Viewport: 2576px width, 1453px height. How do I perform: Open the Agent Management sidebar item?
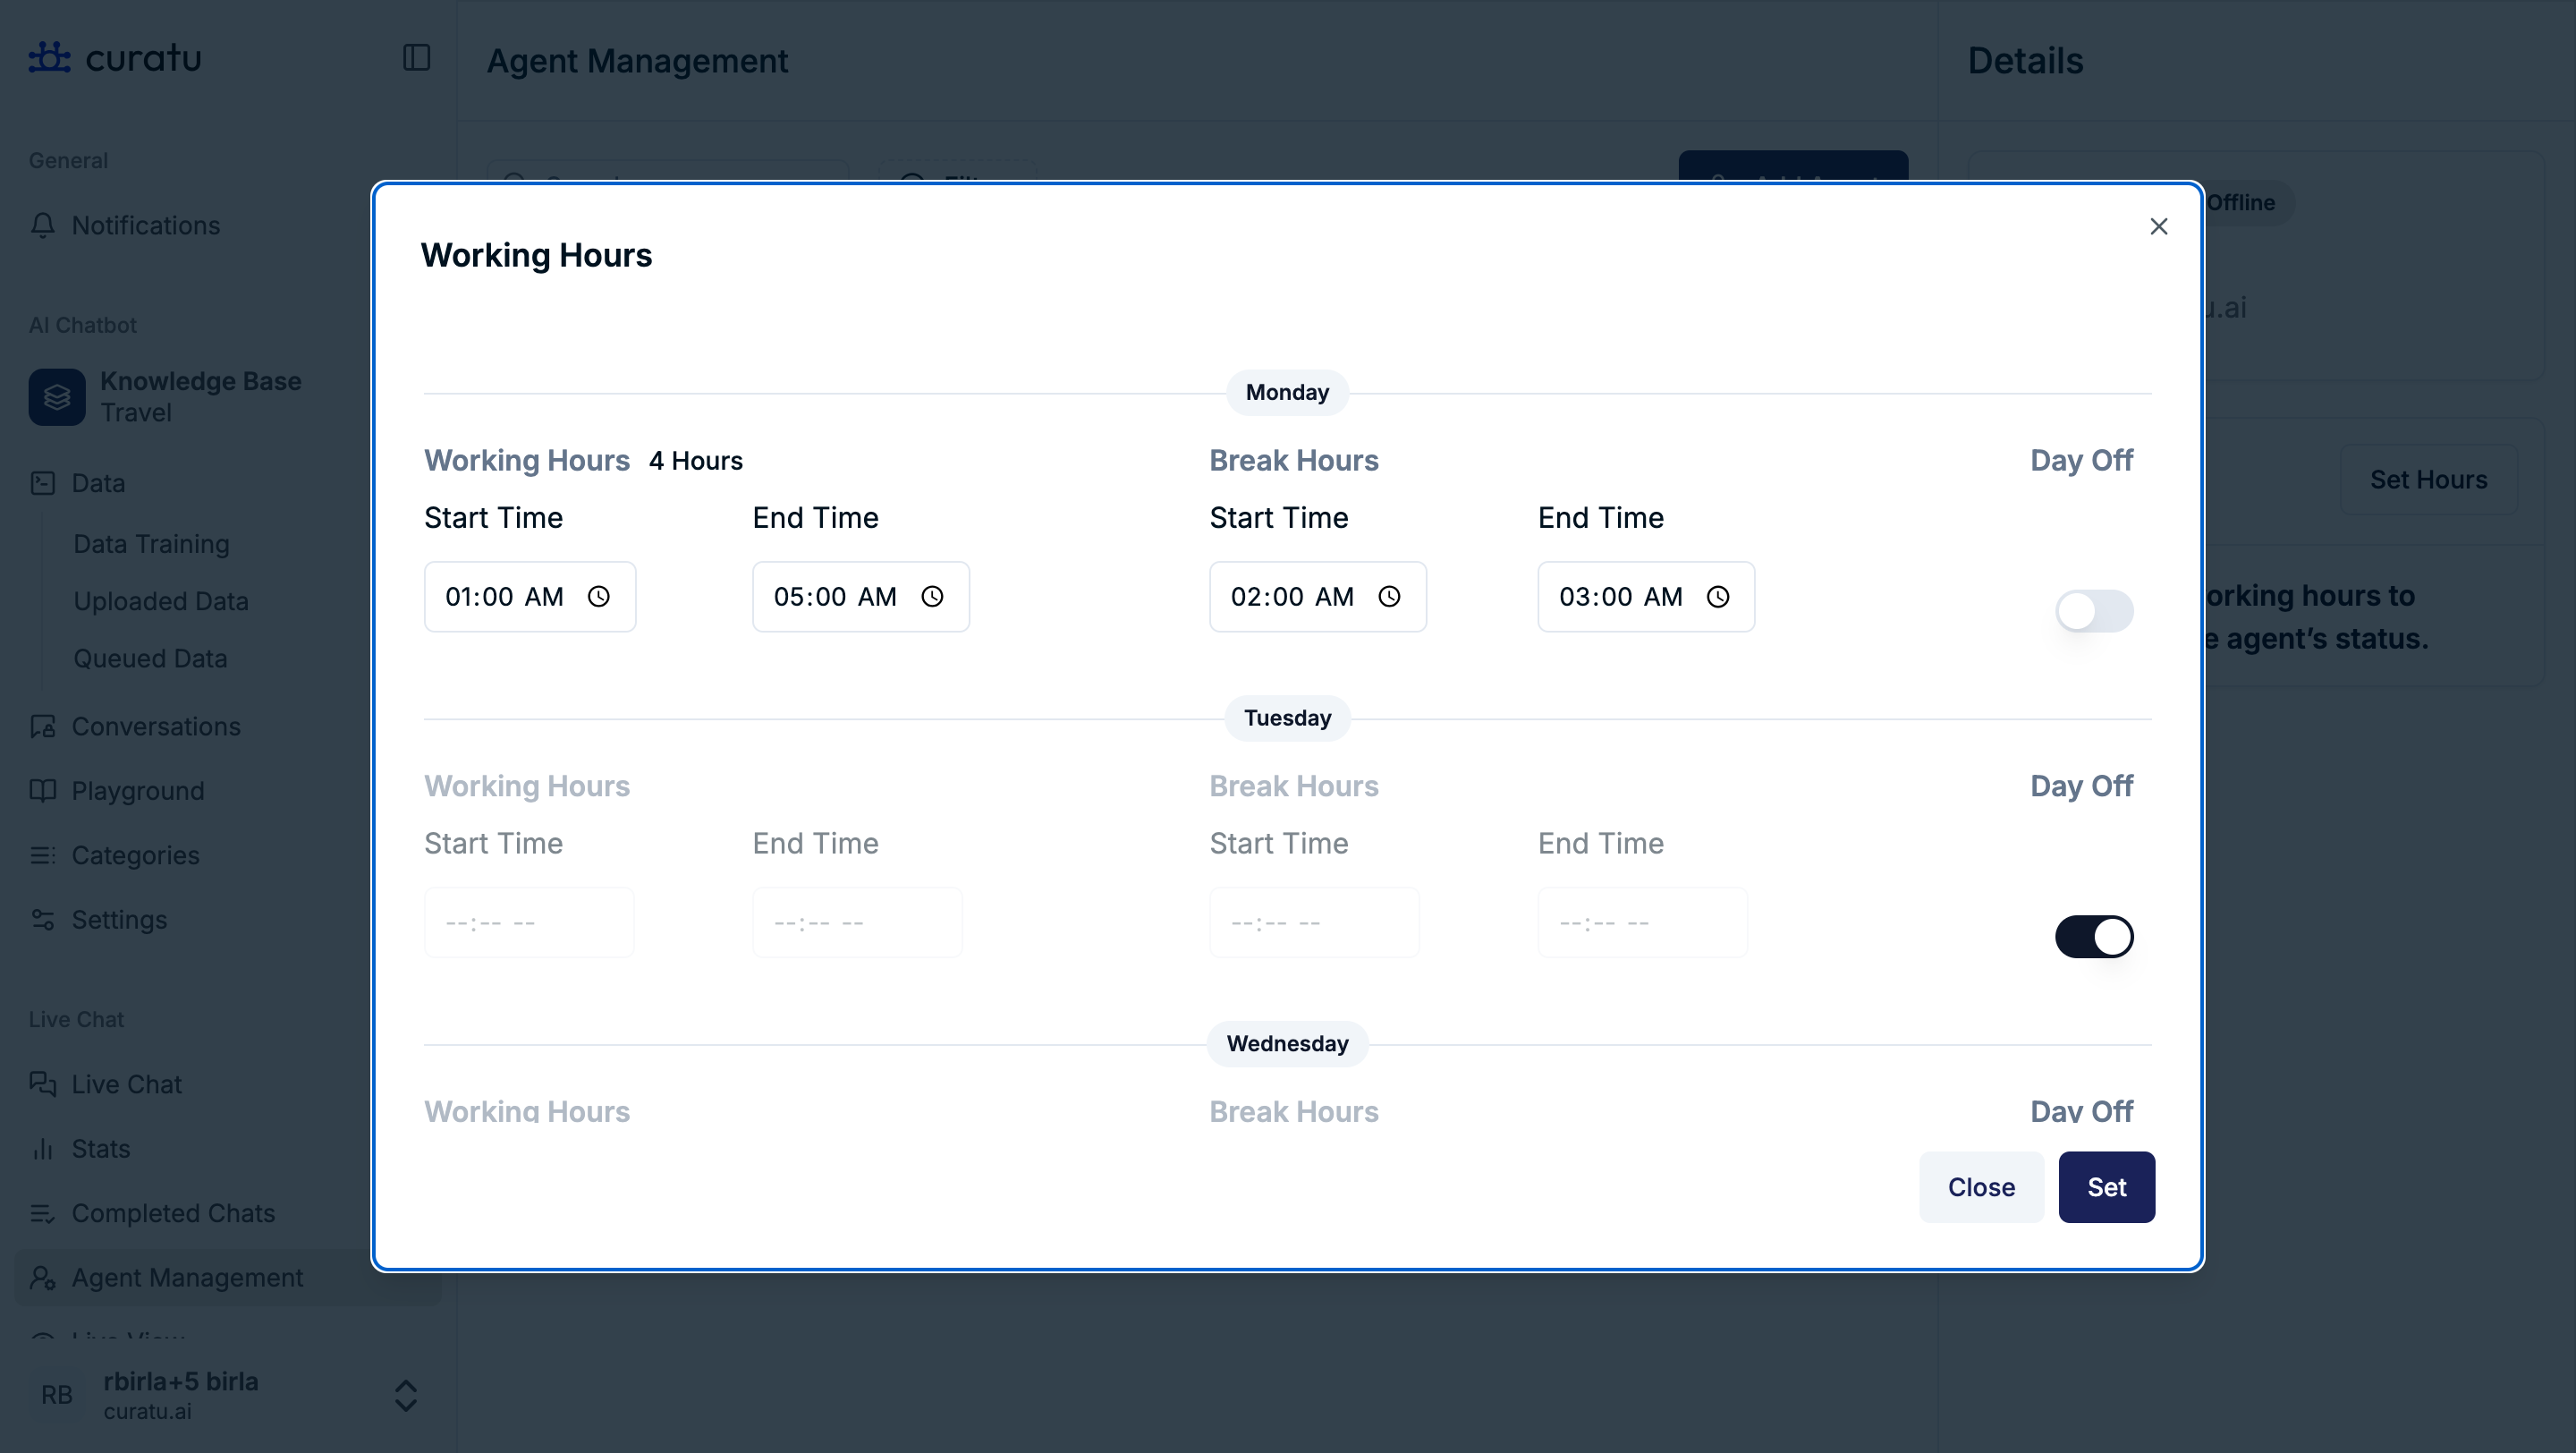click(187, 1278)
